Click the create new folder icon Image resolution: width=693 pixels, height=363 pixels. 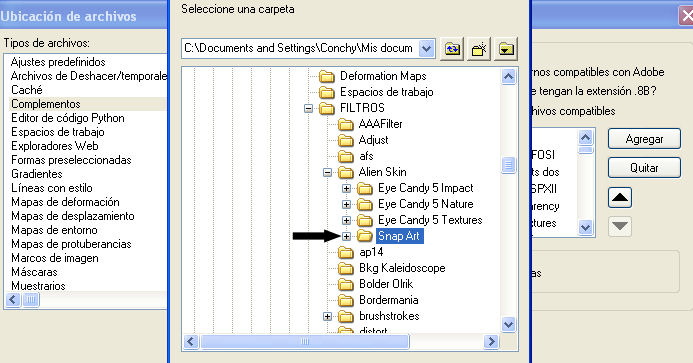click(x=479, y=48)
